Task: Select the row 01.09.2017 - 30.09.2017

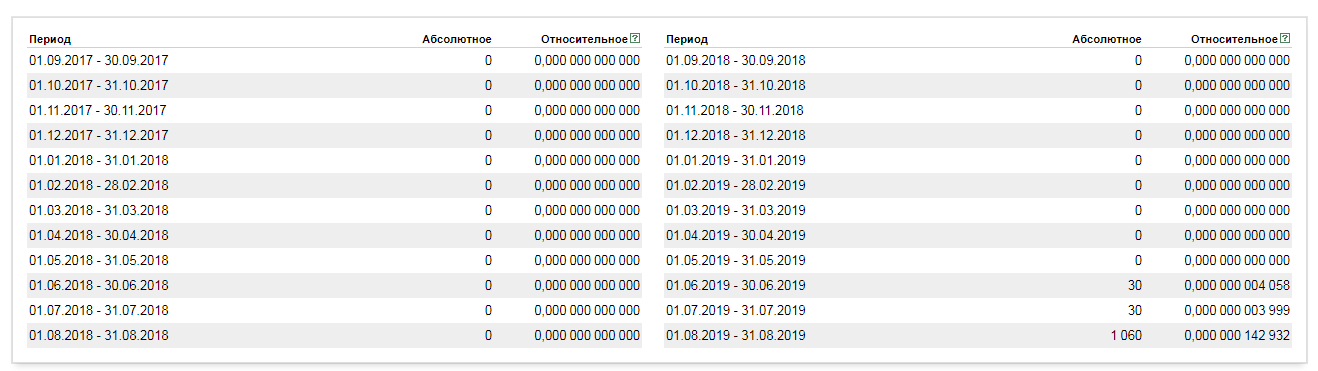Action: click(x=334, y=60)
